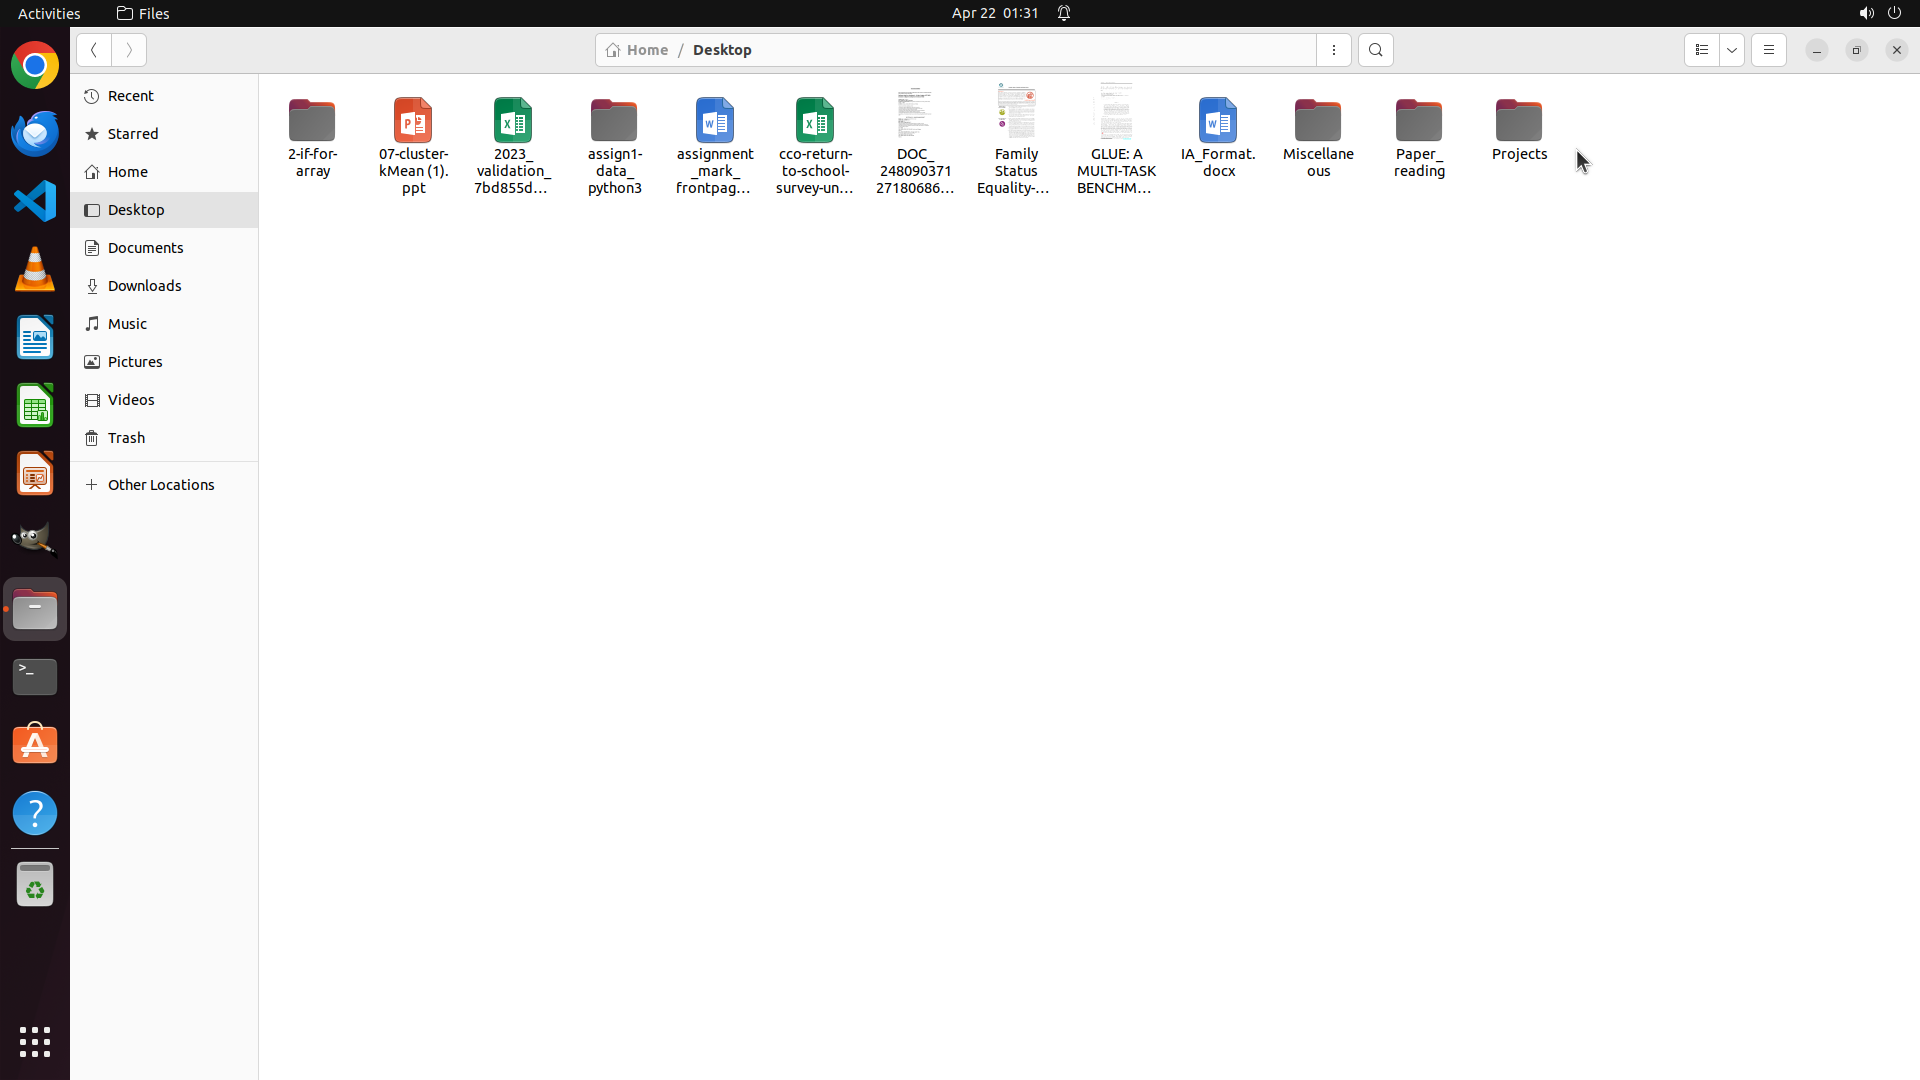The height and width of the screenshot is (1080, 1920).
Task: Open the path bar three-dot menu
Action: point(1333,50)
